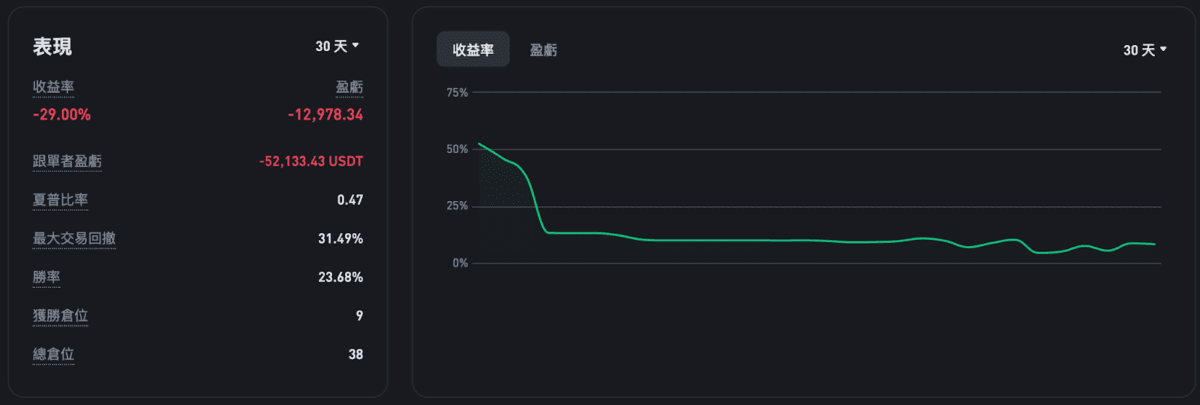Click the 跟單者盈虧 metric label
The image size is (1200, 405).
click(67, 161)
